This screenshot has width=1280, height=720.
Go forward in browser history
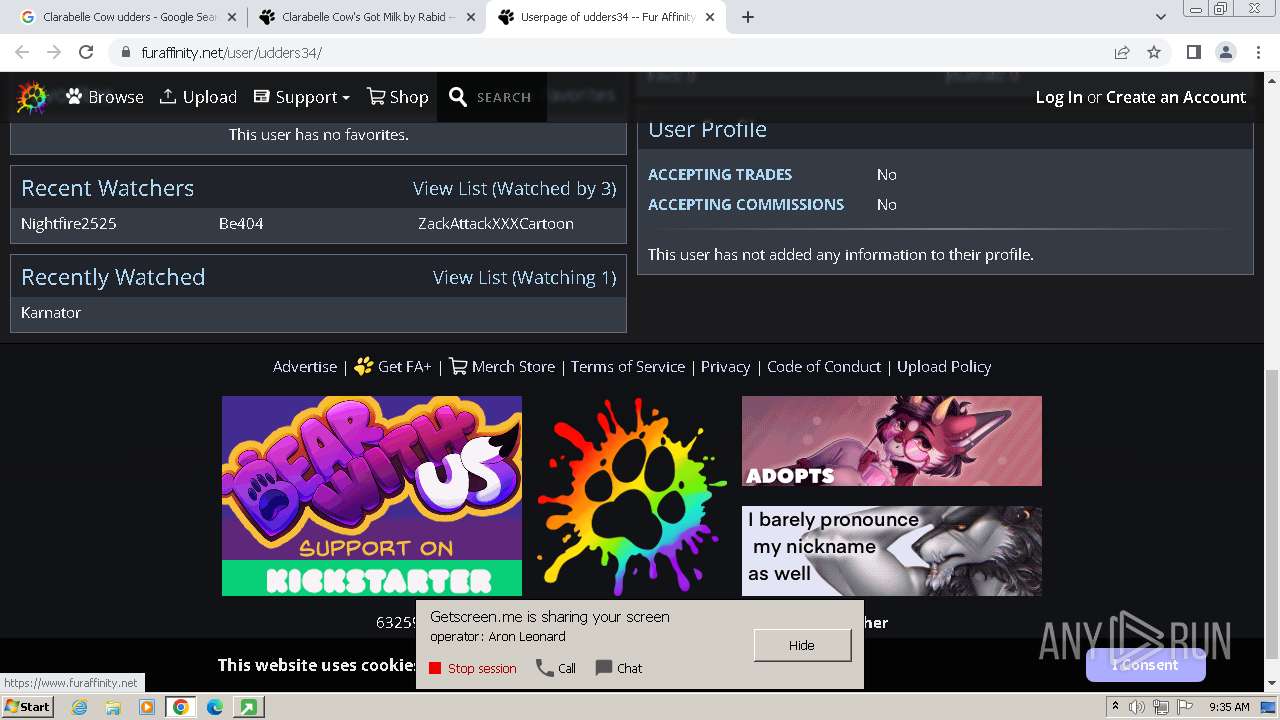(54, 52)
